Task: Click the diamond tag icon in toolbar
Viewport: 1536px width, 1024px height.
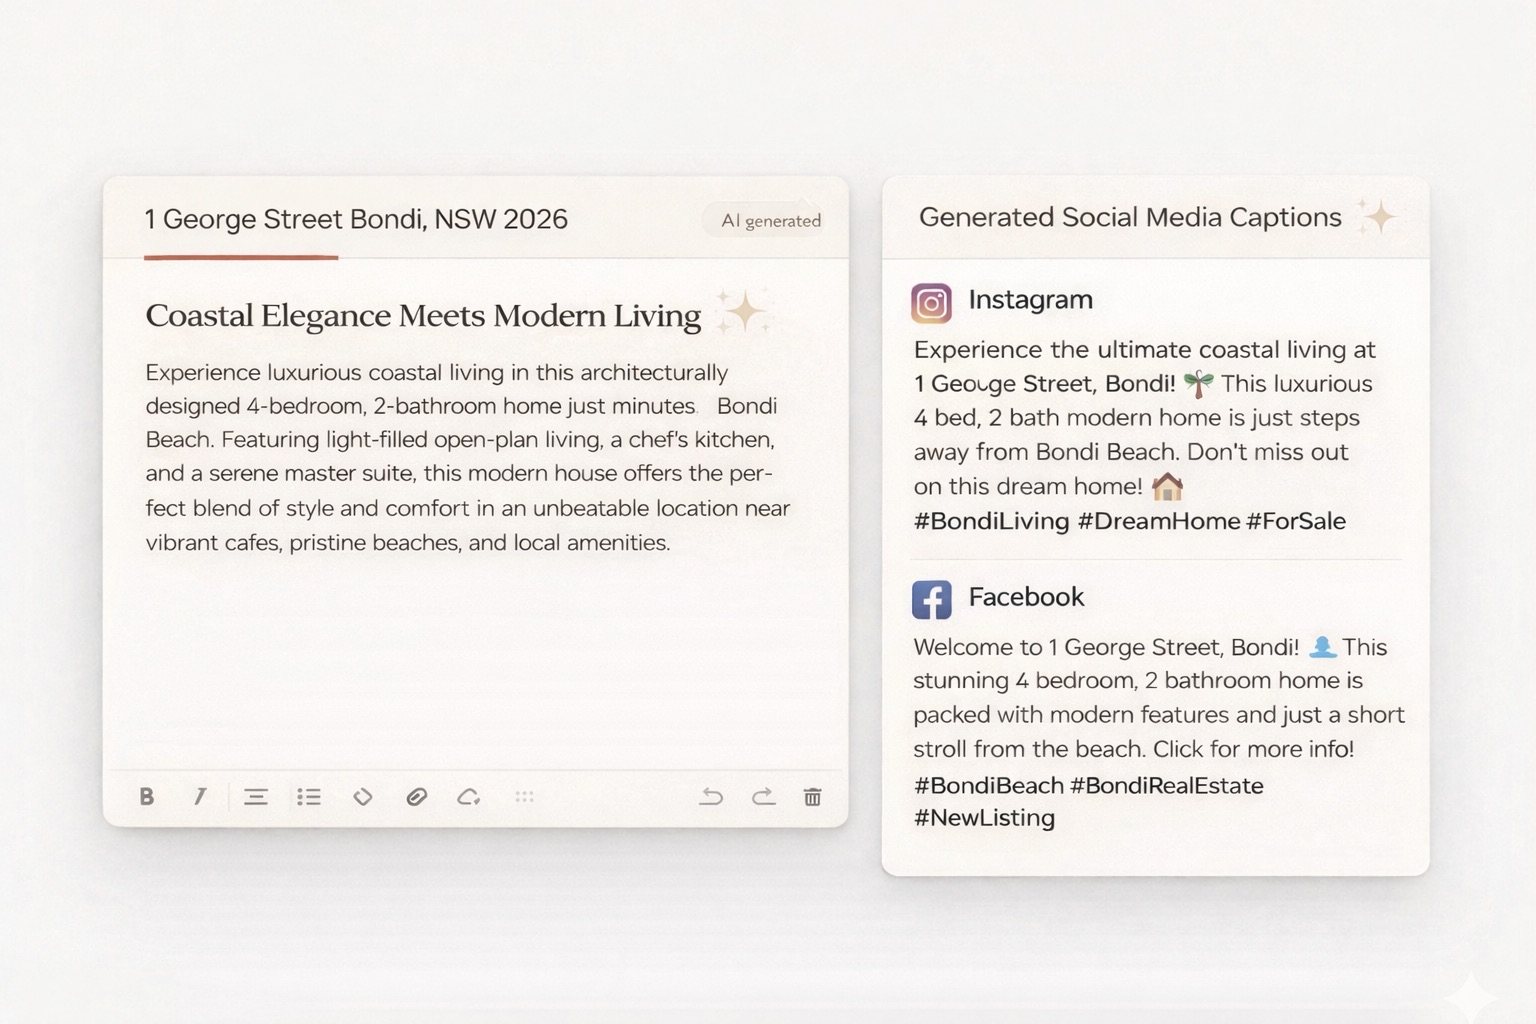Action: click(x=363, y=797)
